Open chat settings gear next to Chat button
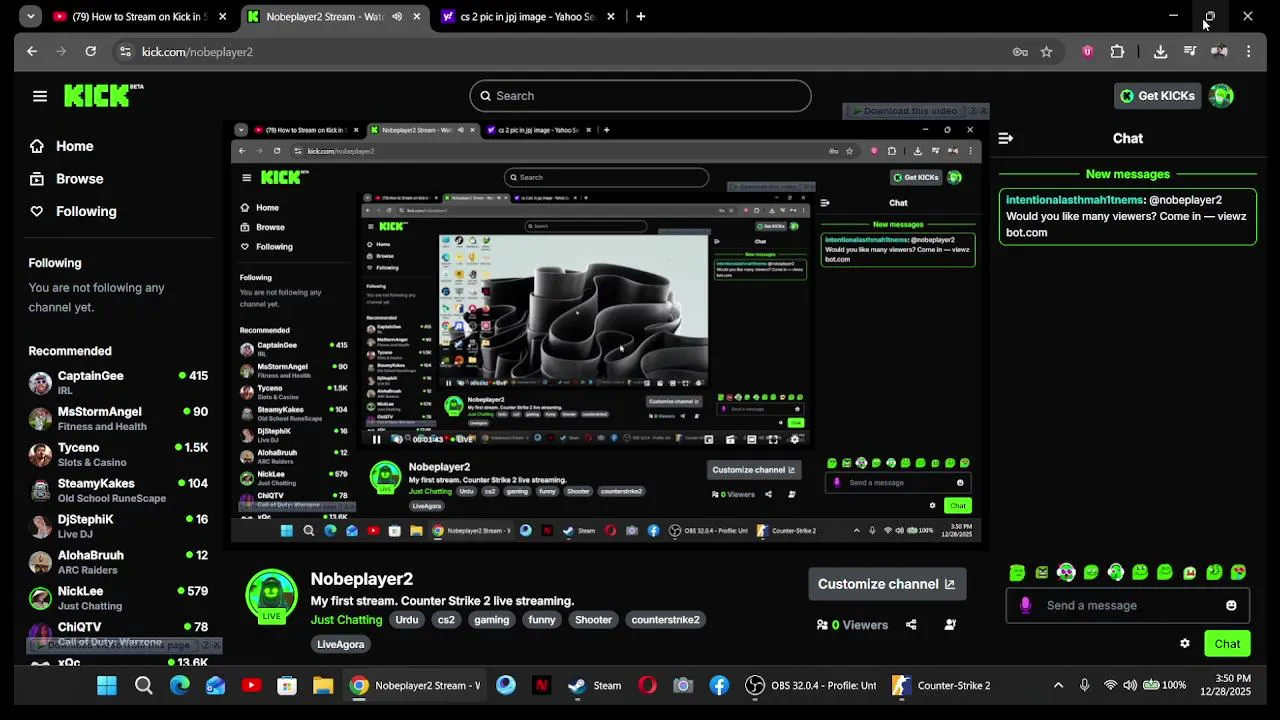1280x720 pixels. 1185,644
